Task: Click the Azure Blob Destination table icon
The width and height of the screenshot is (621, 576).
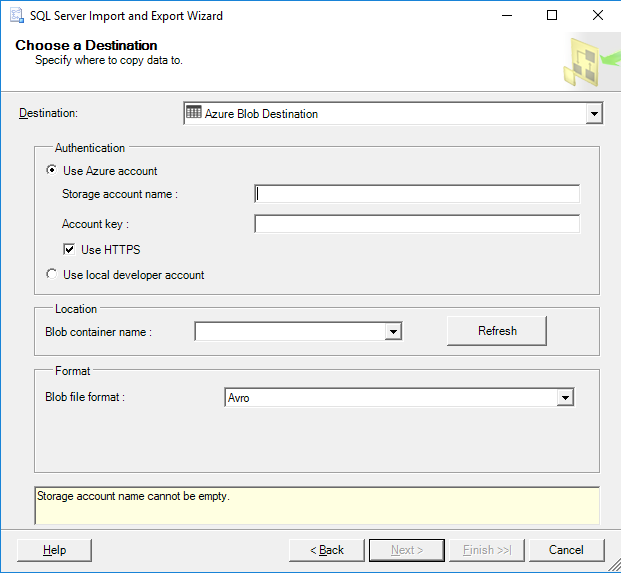Action: (194, 113)
